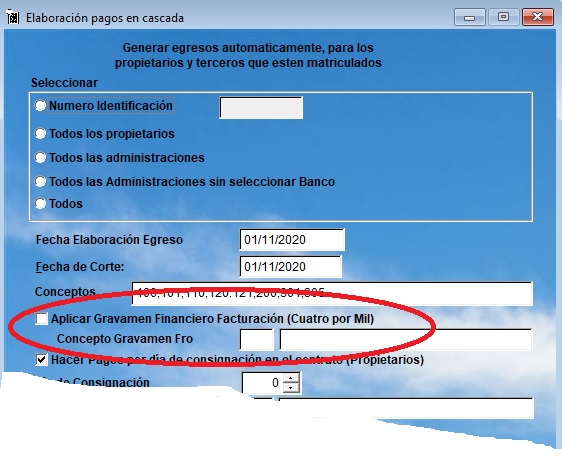Close the Elaboración pagos en cascada window
The image size is (562, 461).
[x=537, y=17]
